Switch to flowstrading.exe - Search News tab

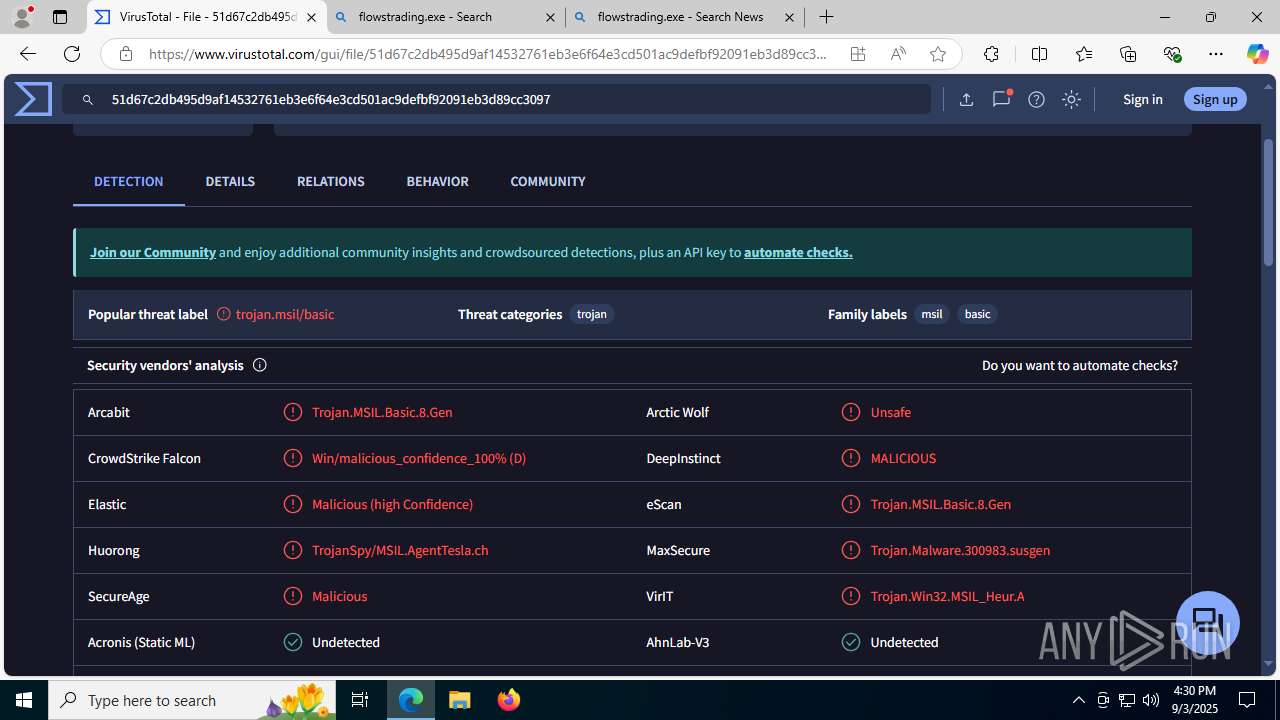685,17
